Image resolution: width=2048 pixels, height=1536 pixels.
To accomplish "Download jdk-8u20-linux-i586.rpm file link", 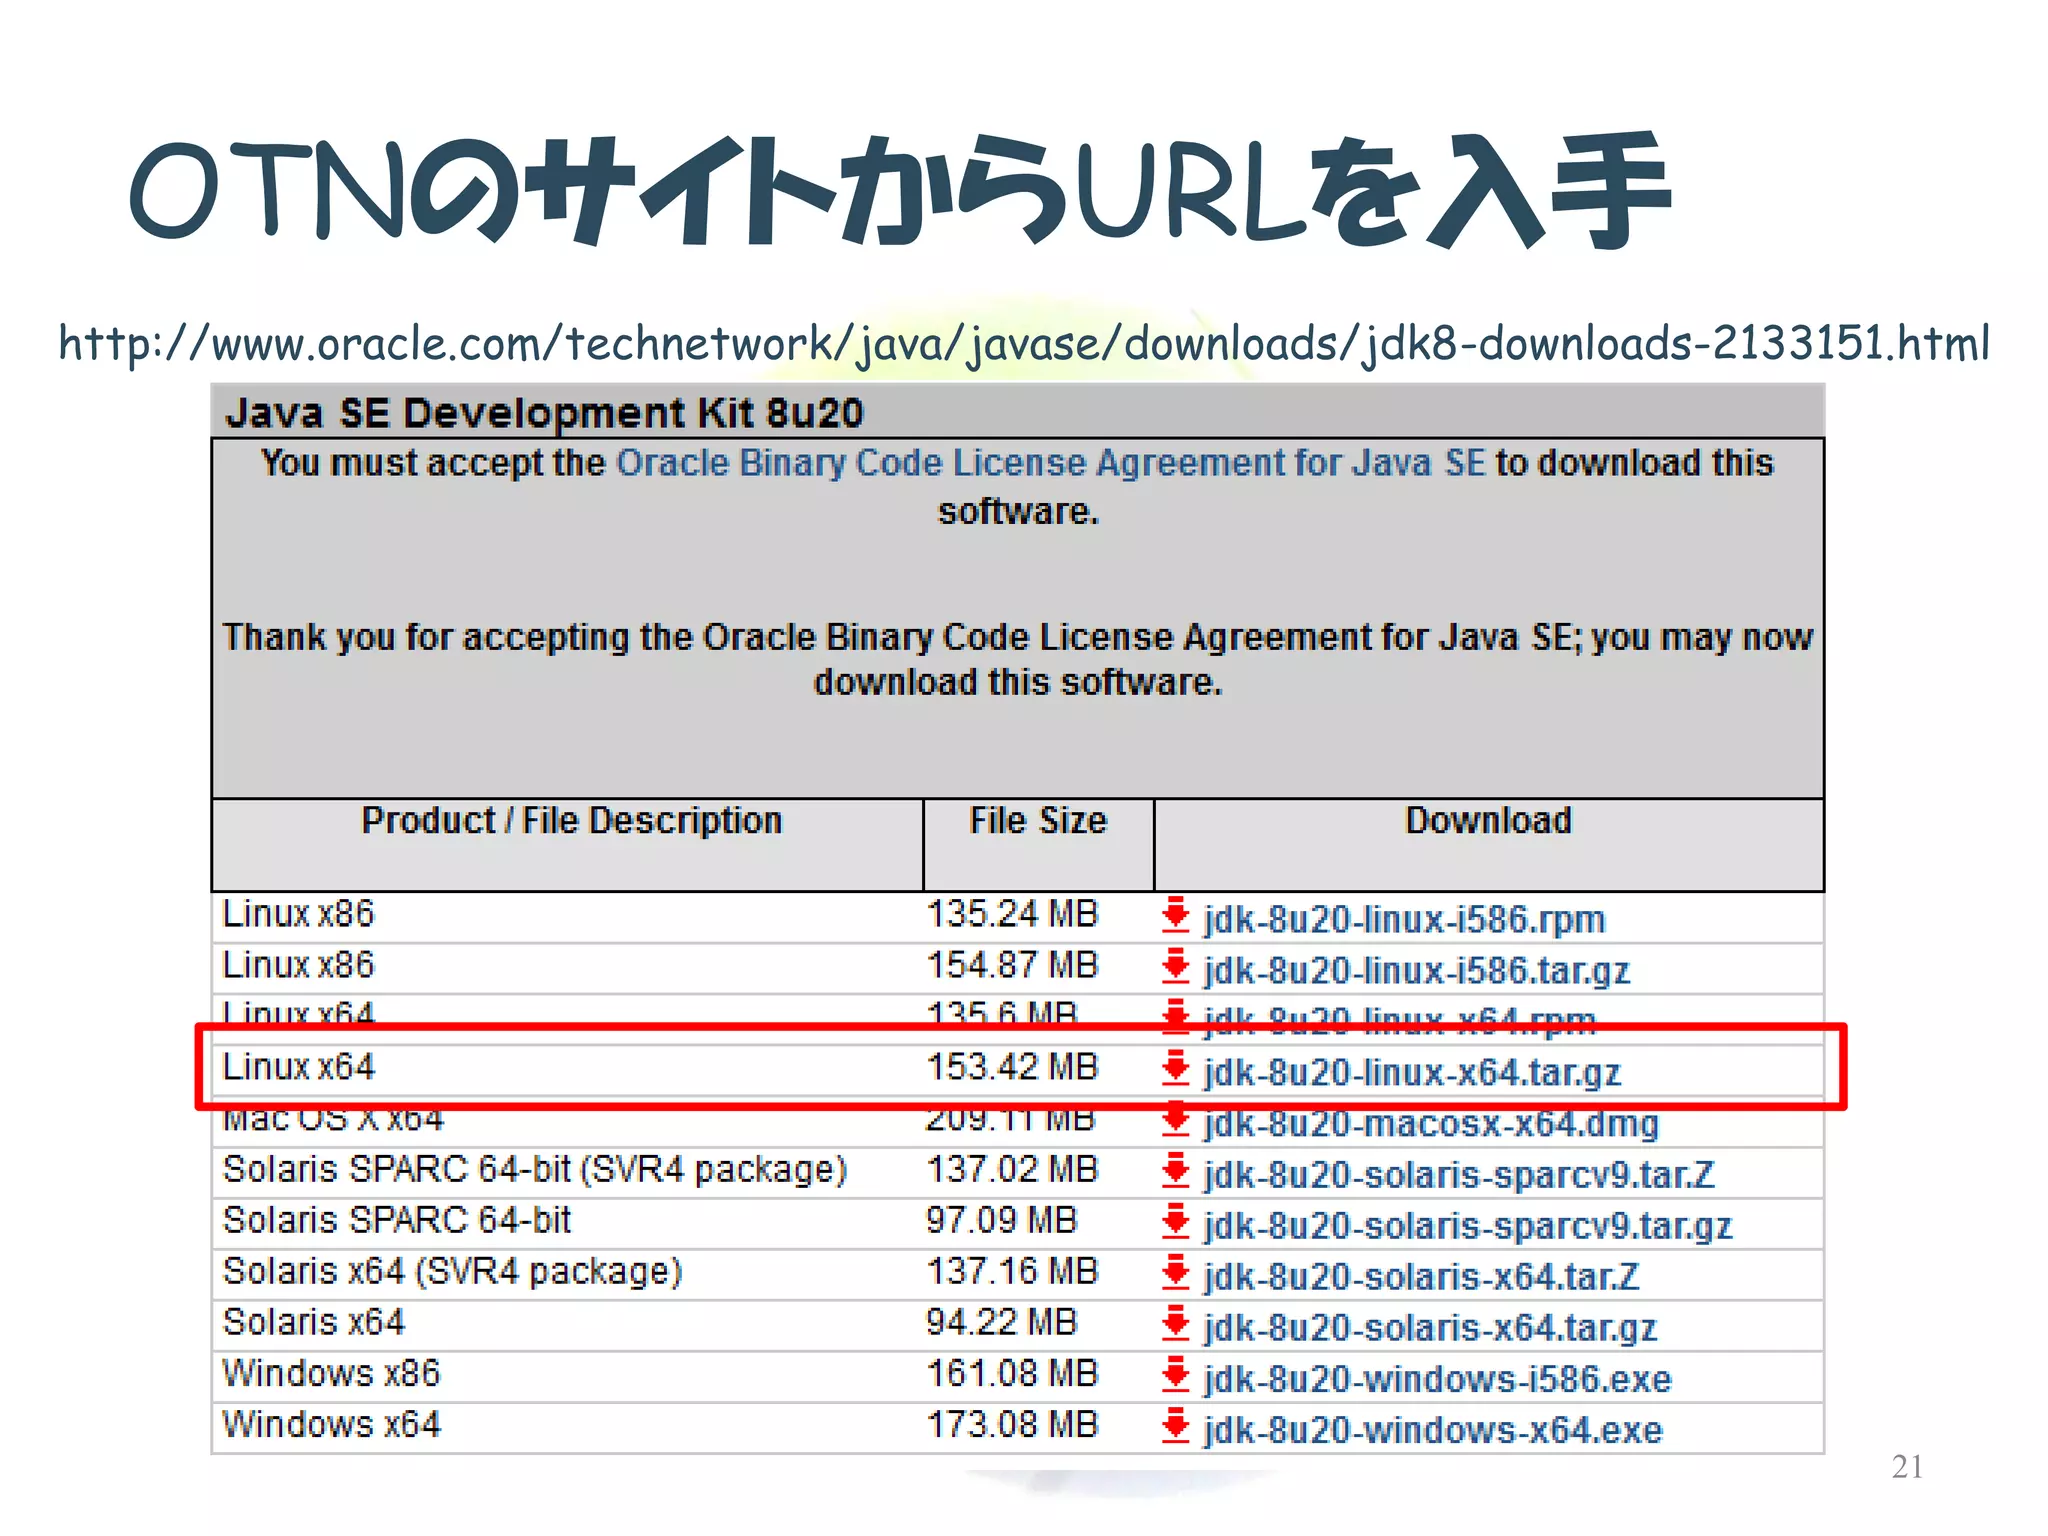I will tap(1404, 919).
